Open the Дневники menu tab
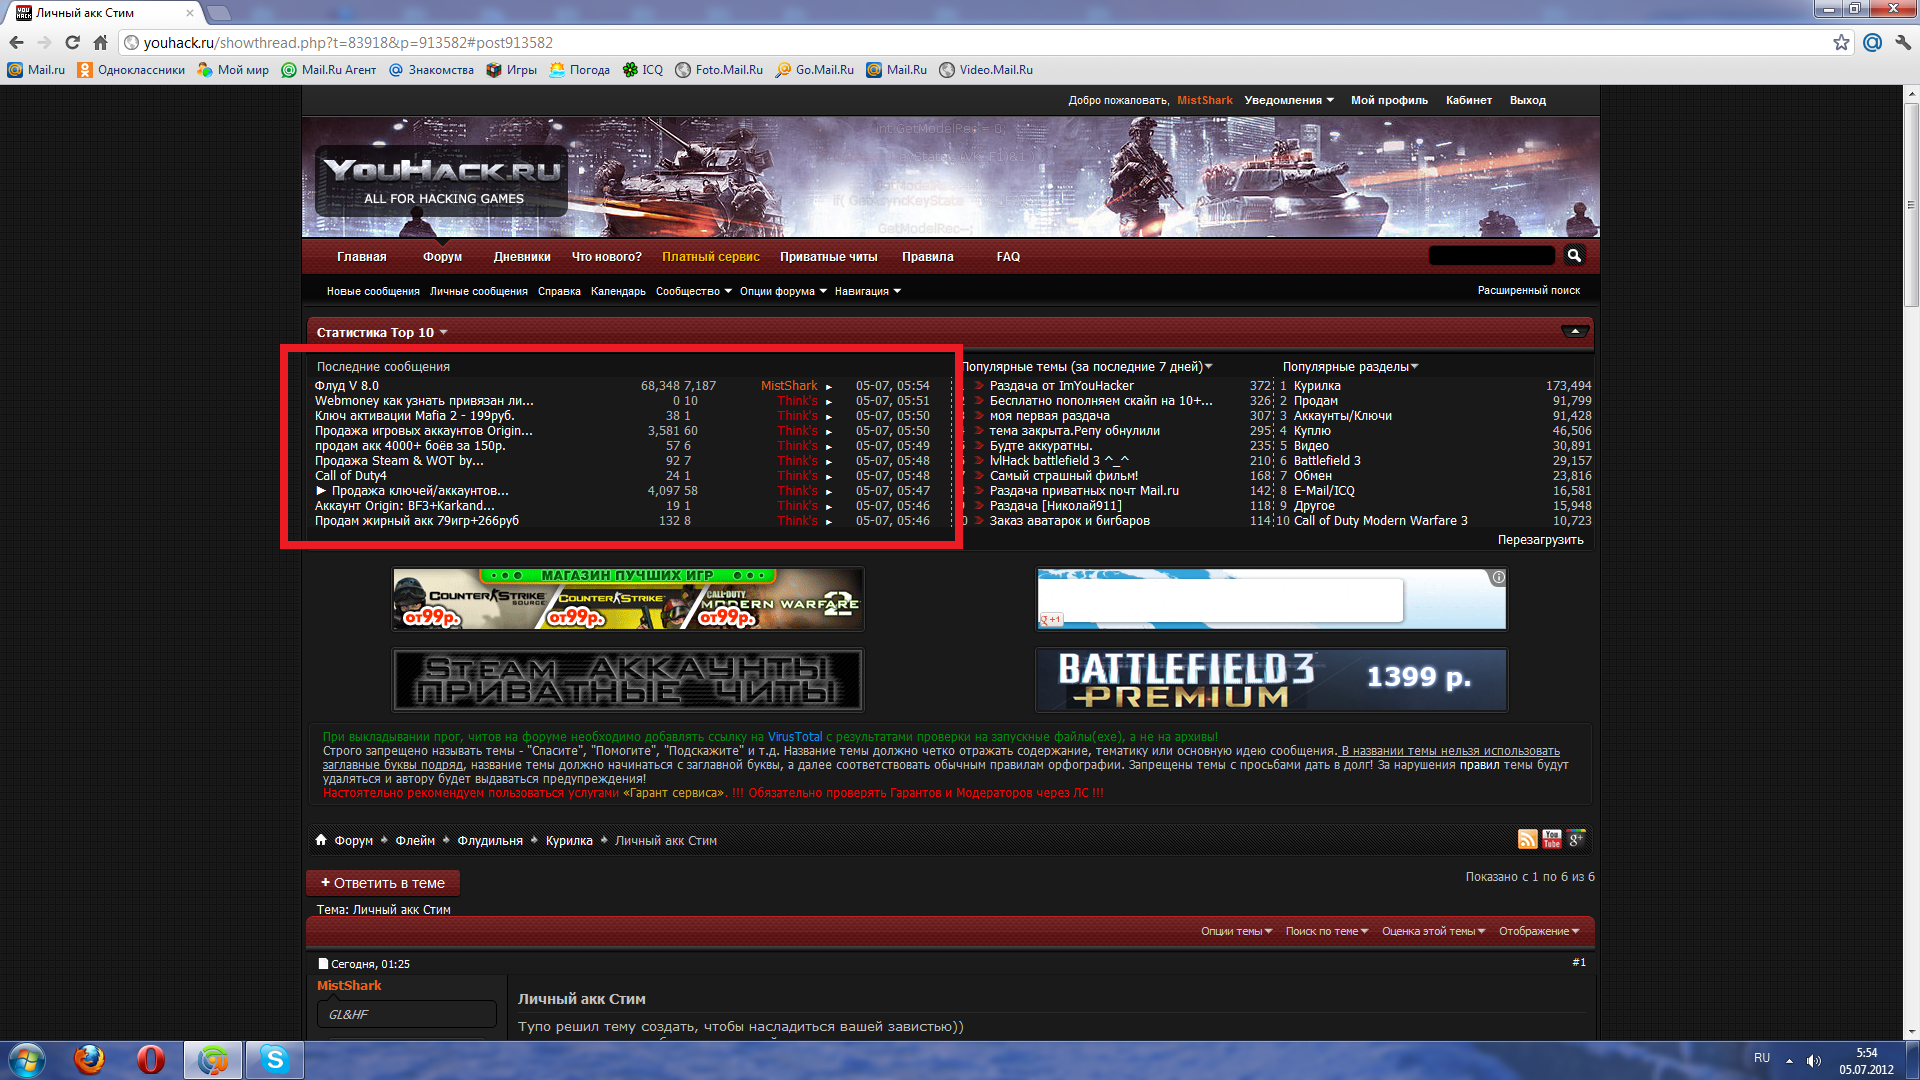The width and height of the screenshot is (1920, 1080). coord(522,257)
